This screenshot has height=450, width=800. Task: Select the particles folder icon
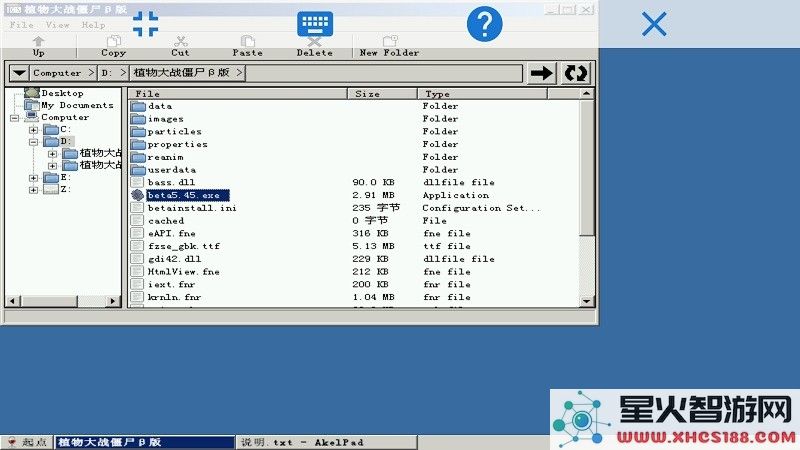(138, 132)
